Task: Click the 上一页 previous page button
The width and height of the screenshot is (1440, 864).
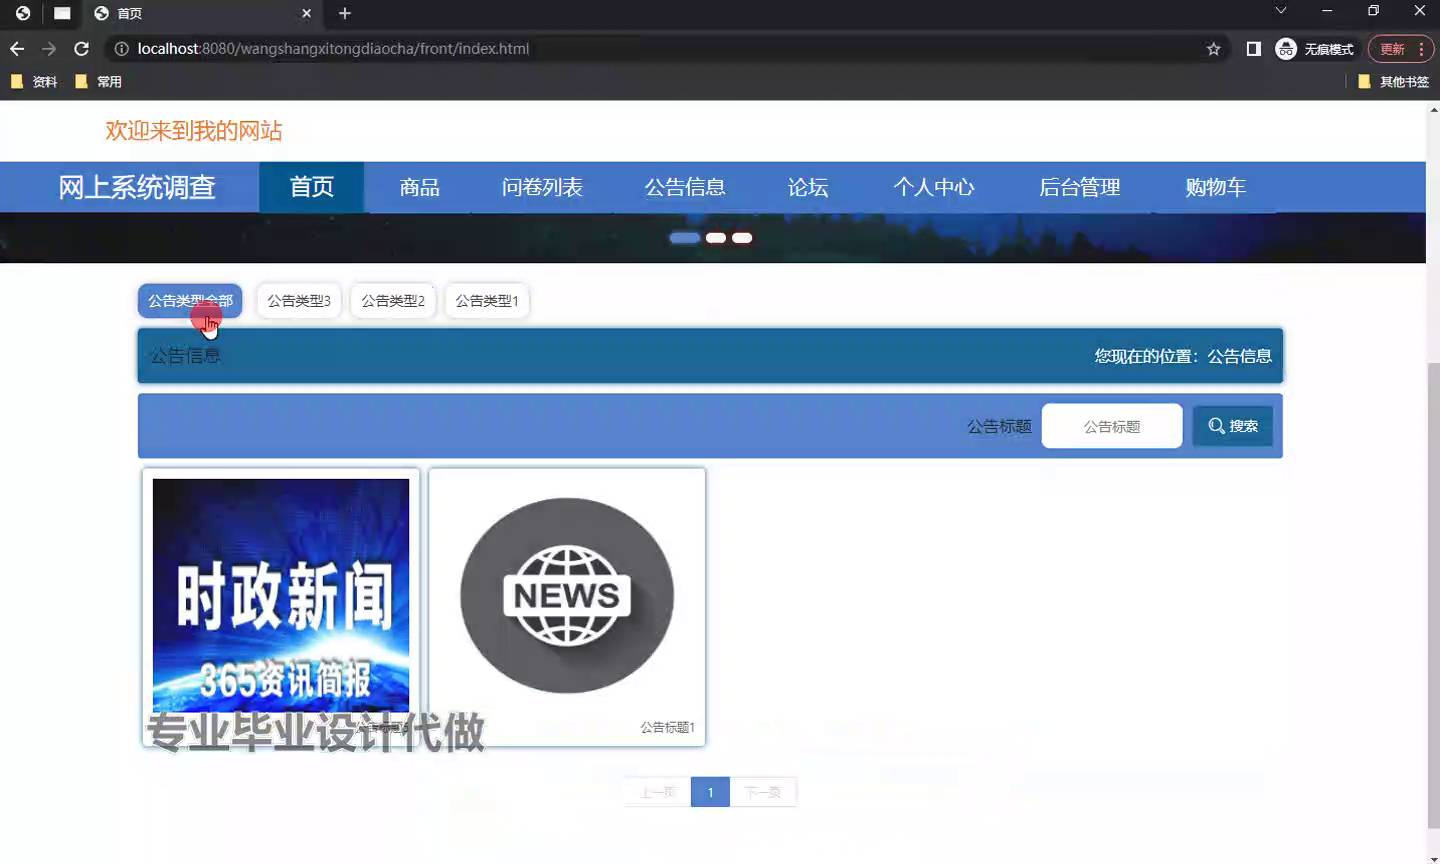Action: pos(657,792)
